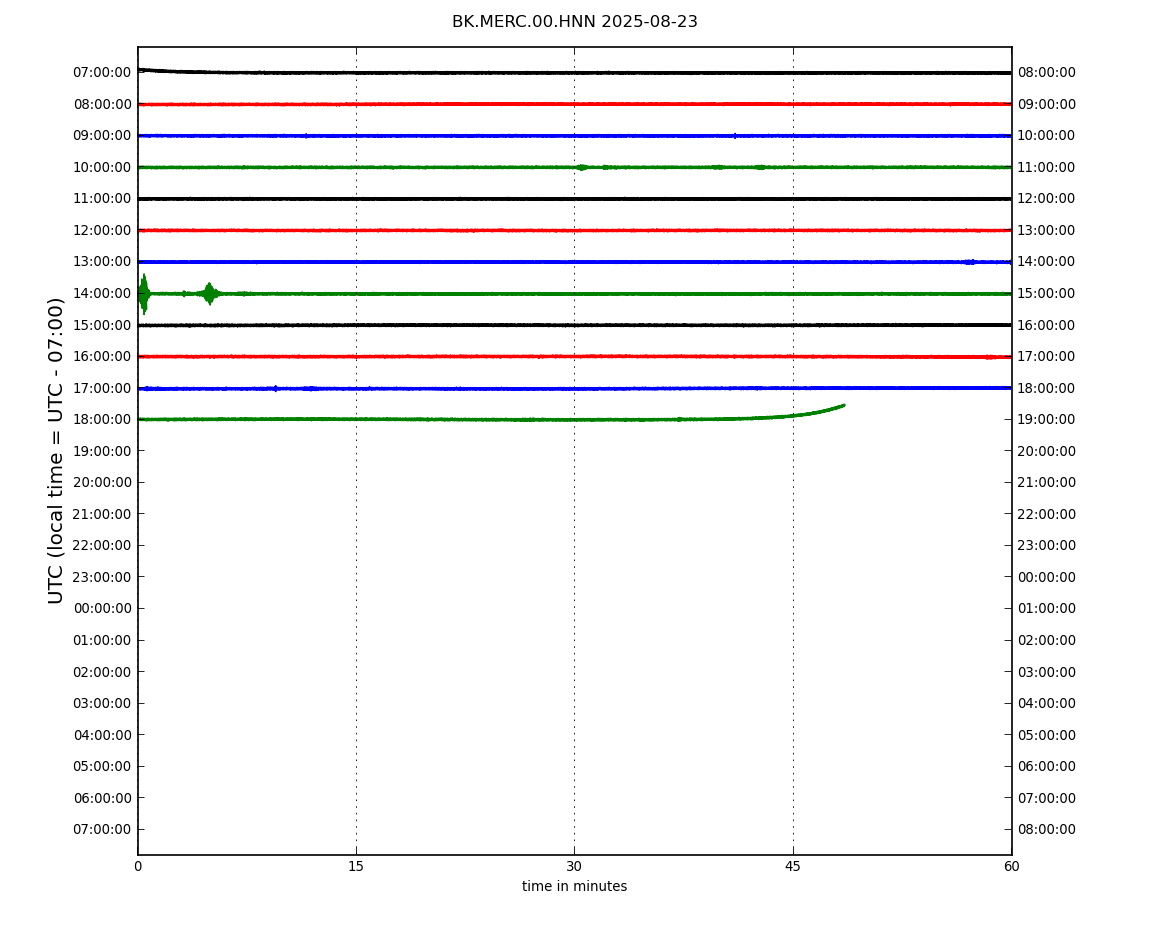This screenshot has height=950, width=1150.
Task: Click the 'time in minutes' x-axis label
Action: click(x=574, y=886)
